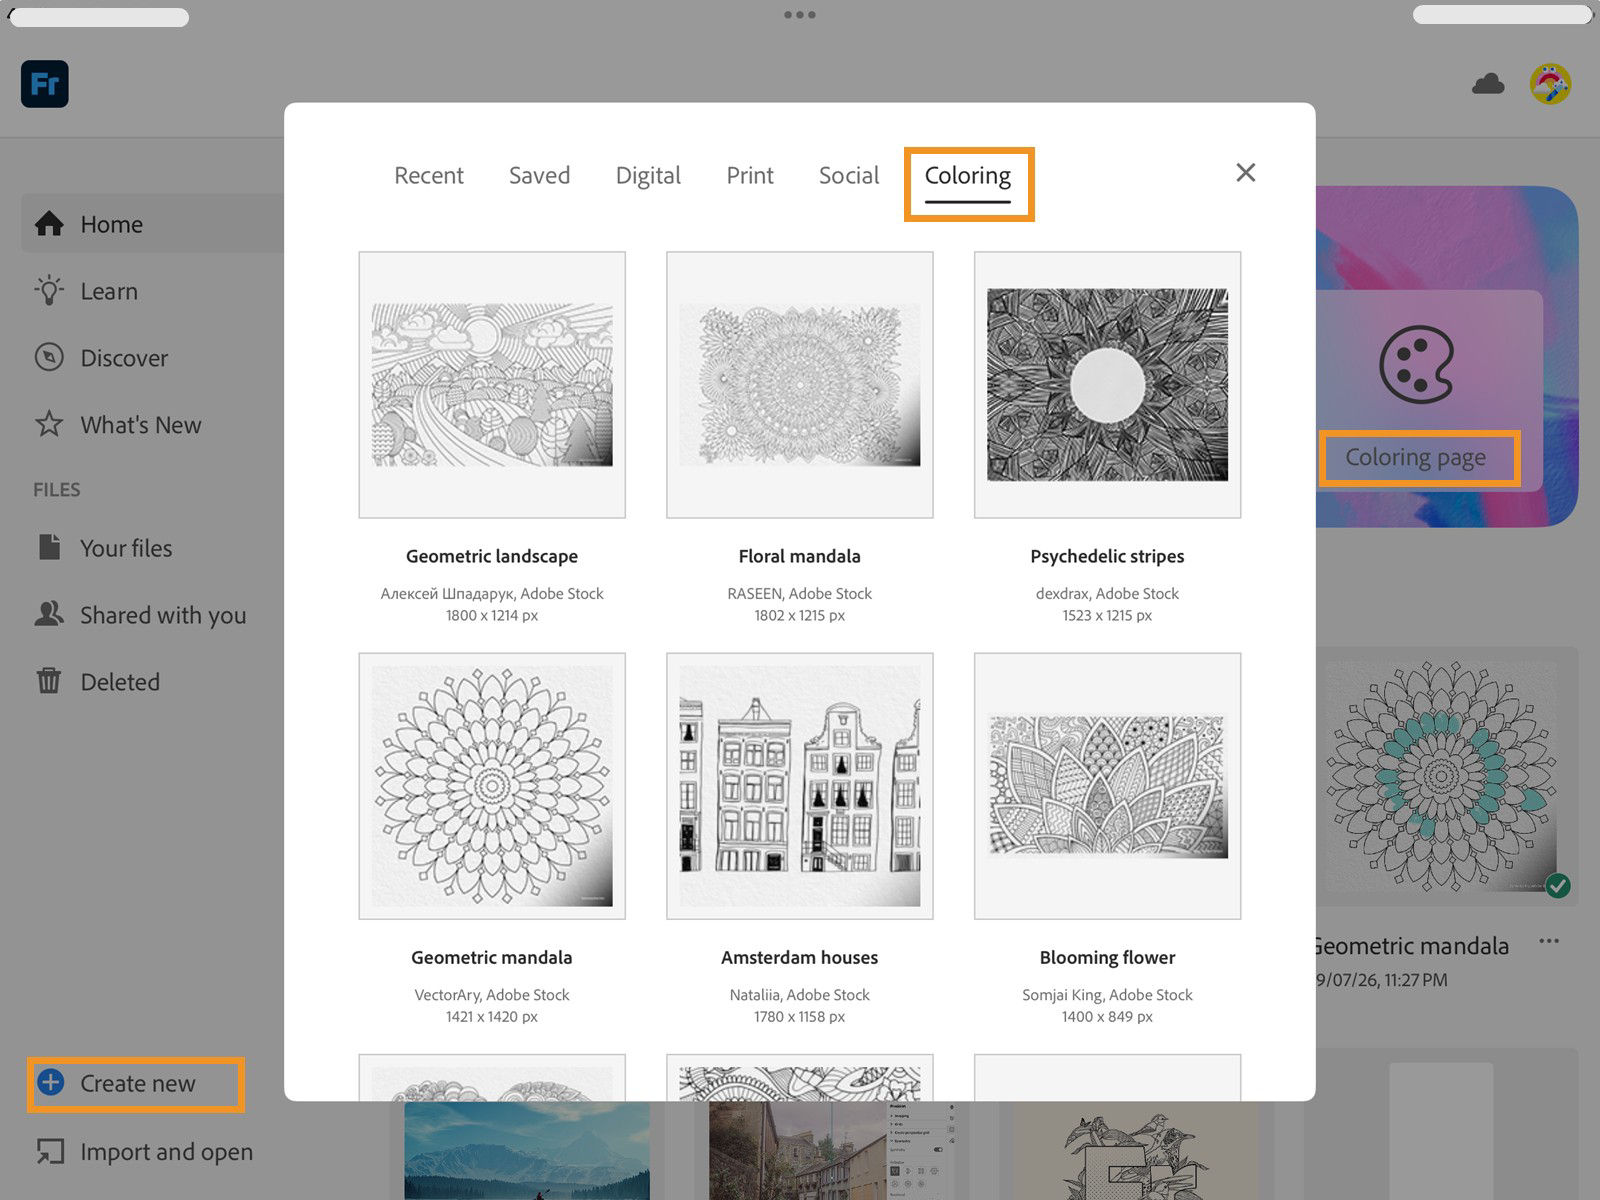Open the Discover section

(124, 358)
